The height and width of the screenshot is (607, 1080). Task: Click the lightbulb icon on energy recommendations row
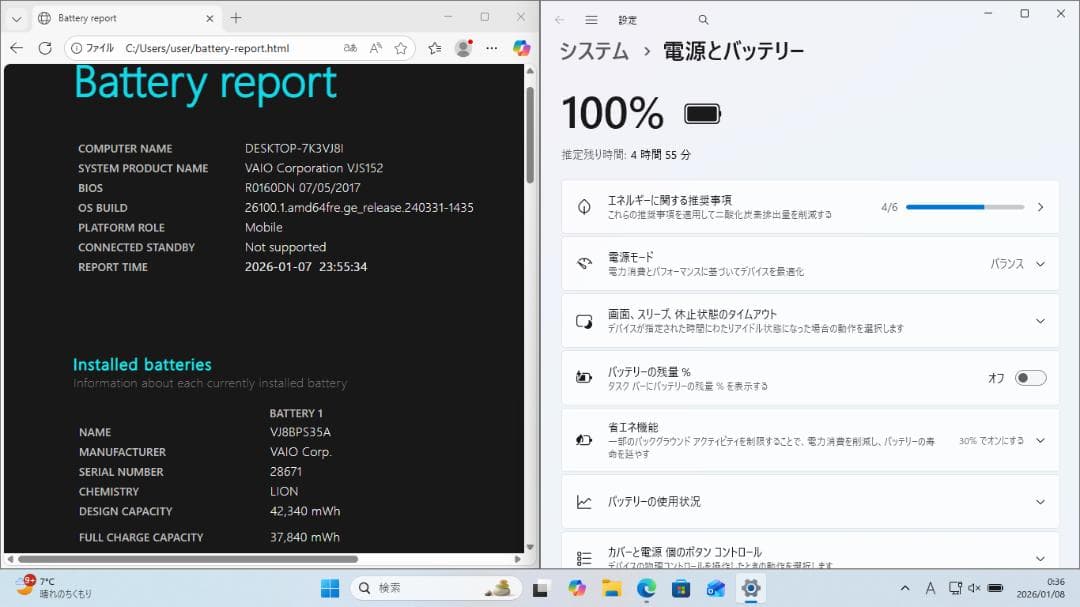pos(585,206)
